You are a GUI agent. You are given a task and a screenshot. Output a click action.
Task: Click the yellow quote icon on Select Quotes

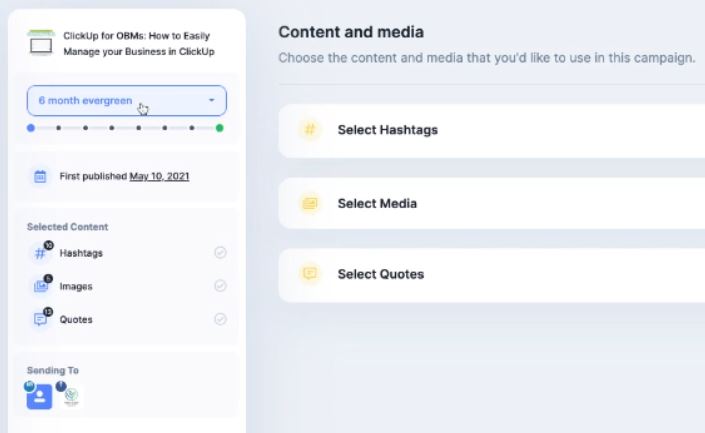pos(310,274)
